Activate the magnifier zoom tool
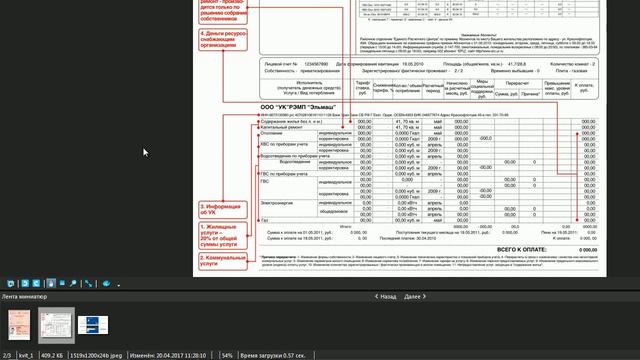This screenshot has height=360, width=640. pyautogui.click(x=73, y=283)
